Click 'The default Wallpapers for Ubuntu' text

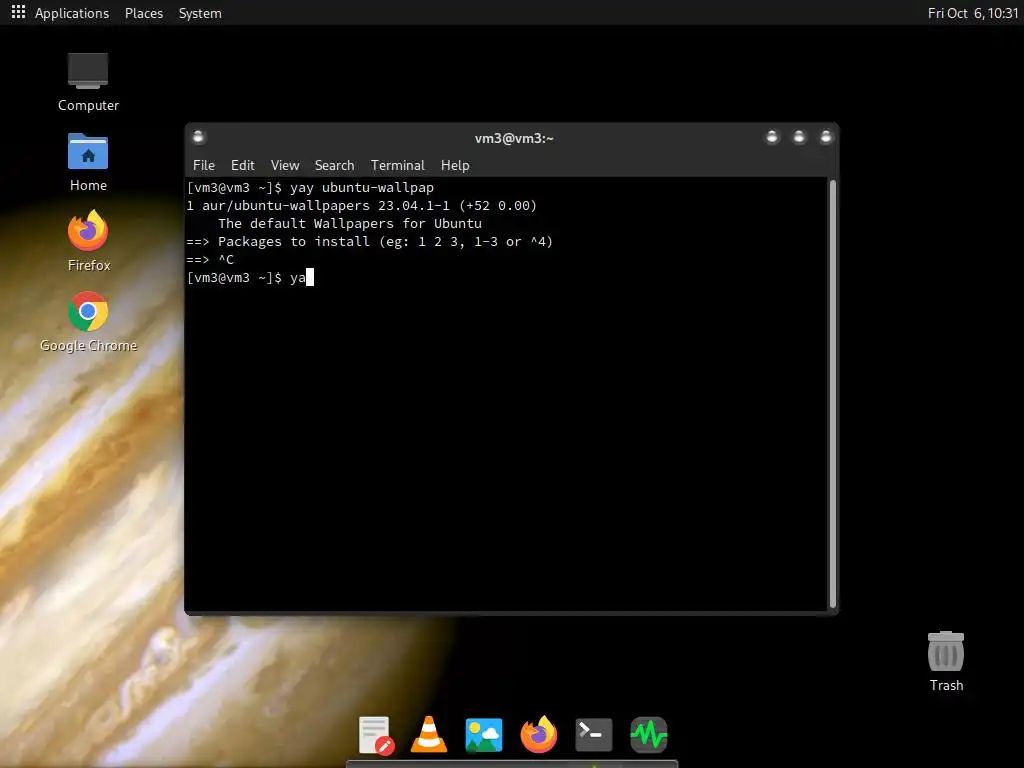[x=349, y=223]
